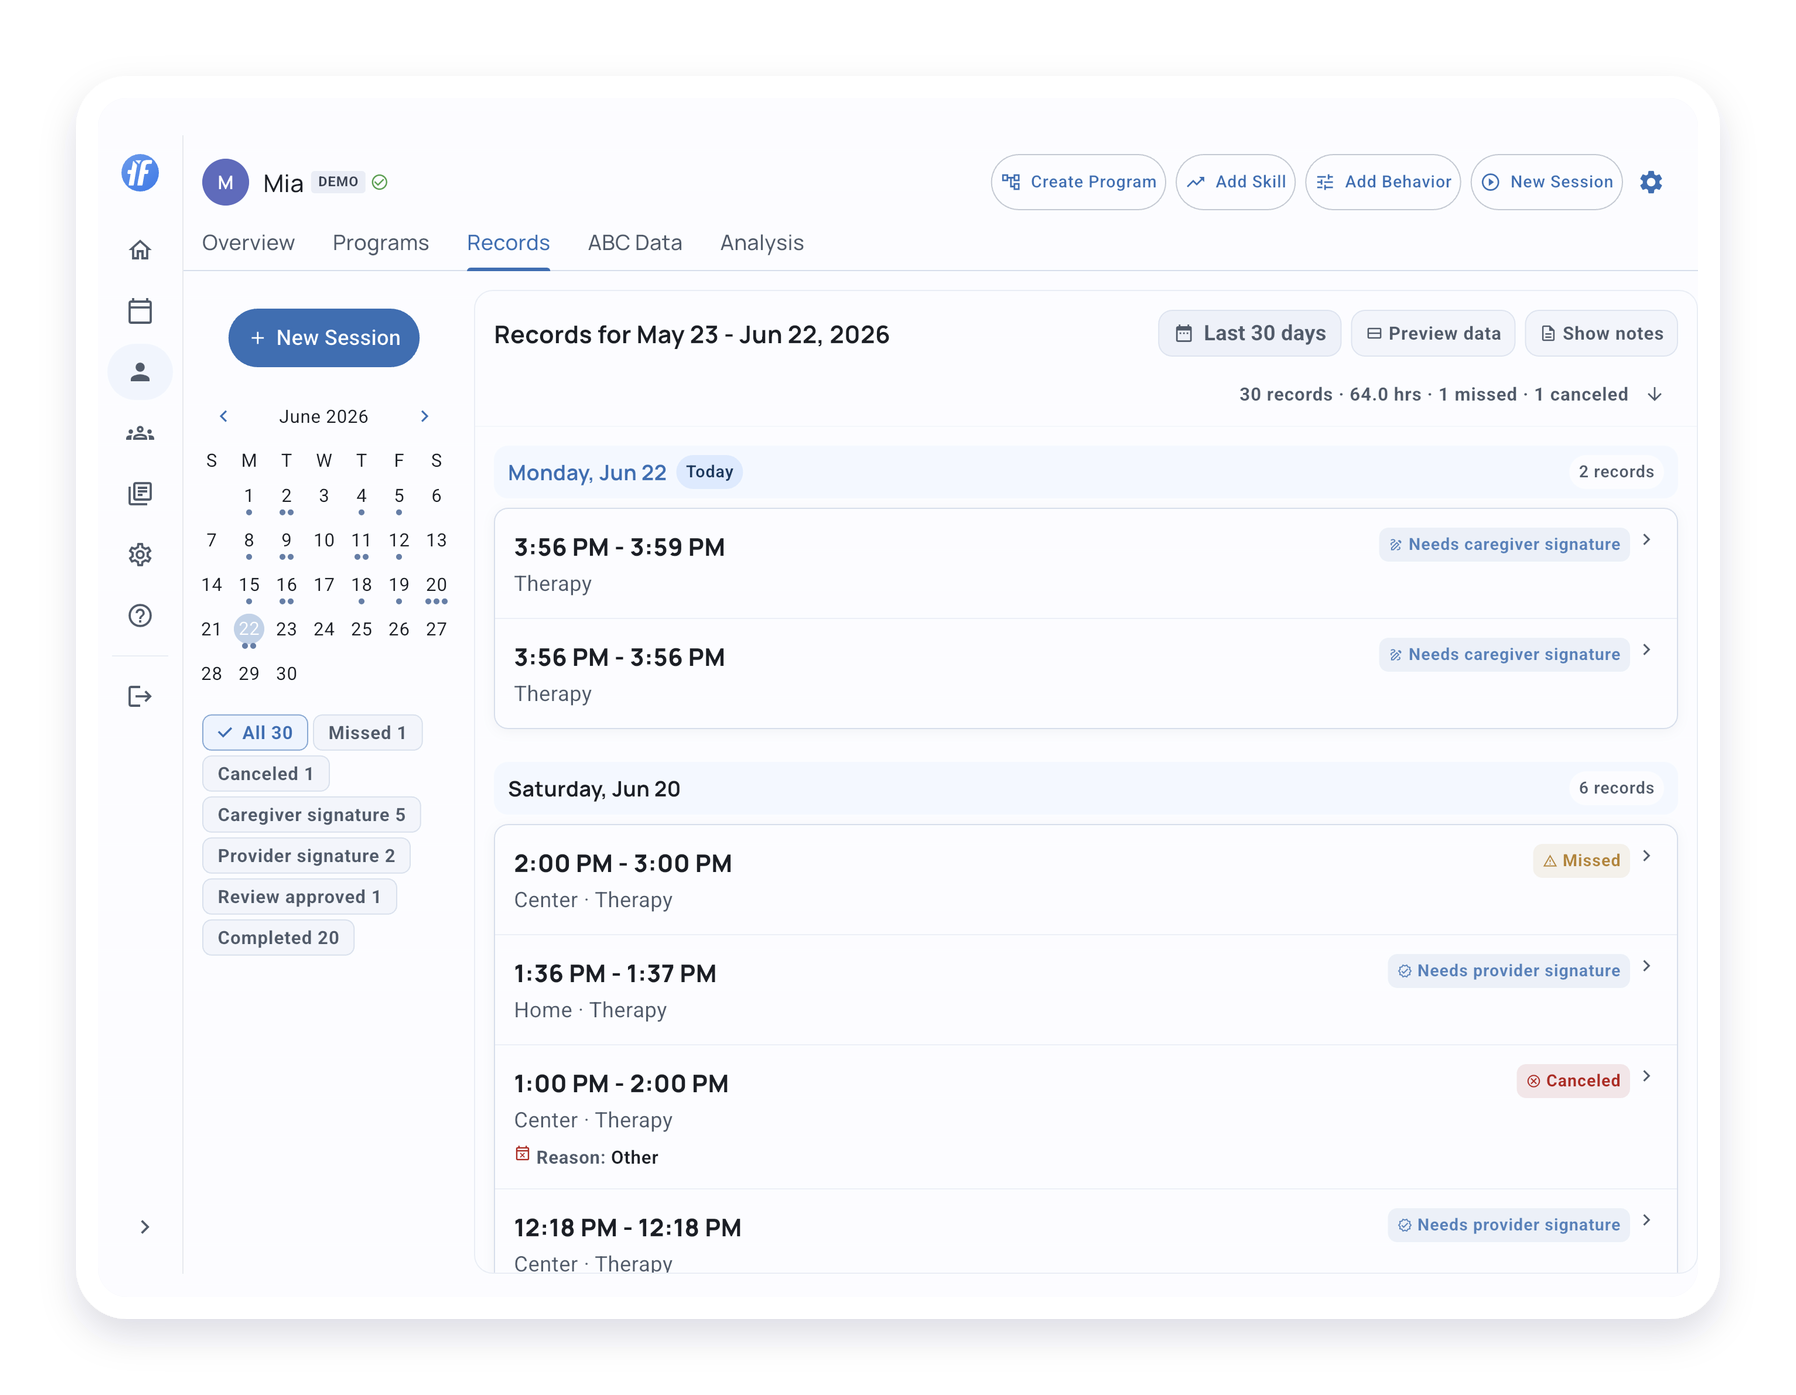Click the red Canceled badge
The width and height of the screenshot is (1796, 1395).
point(1573,1080)
